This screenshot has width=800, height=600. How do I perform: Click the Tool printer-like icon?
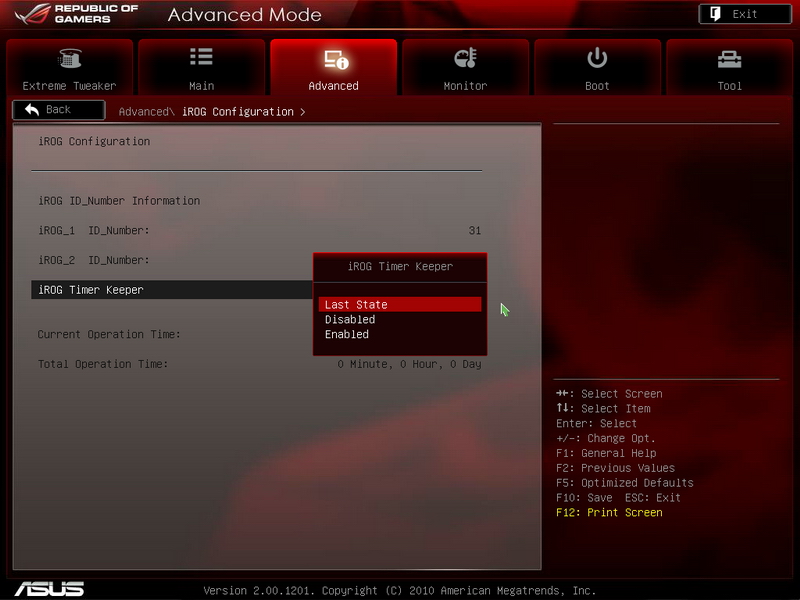click(730, 59)
